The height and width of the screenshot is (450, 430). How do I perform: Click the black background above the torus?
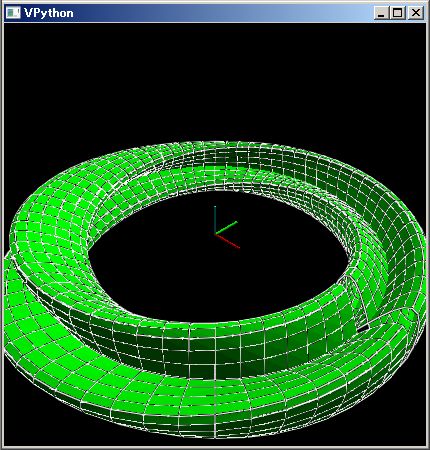point(215,80)
